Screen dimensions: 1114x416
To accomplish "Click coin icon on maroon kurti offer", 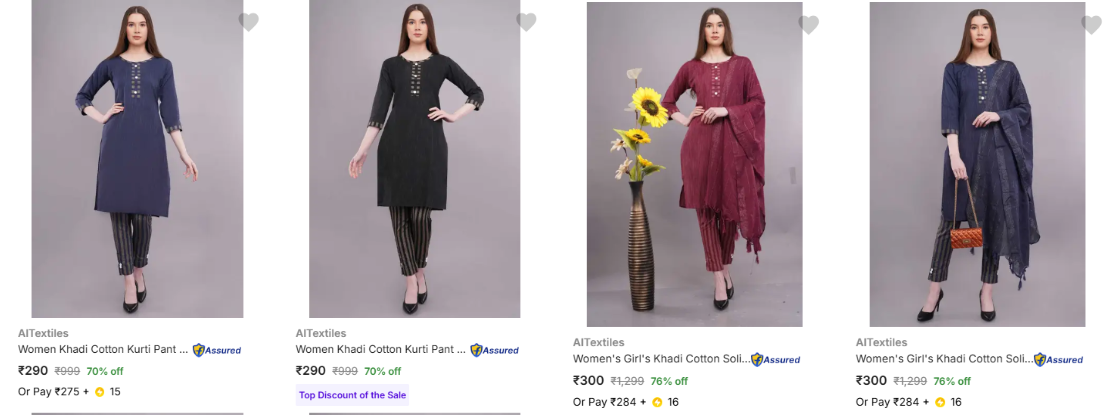I will [x=657, y=402].
